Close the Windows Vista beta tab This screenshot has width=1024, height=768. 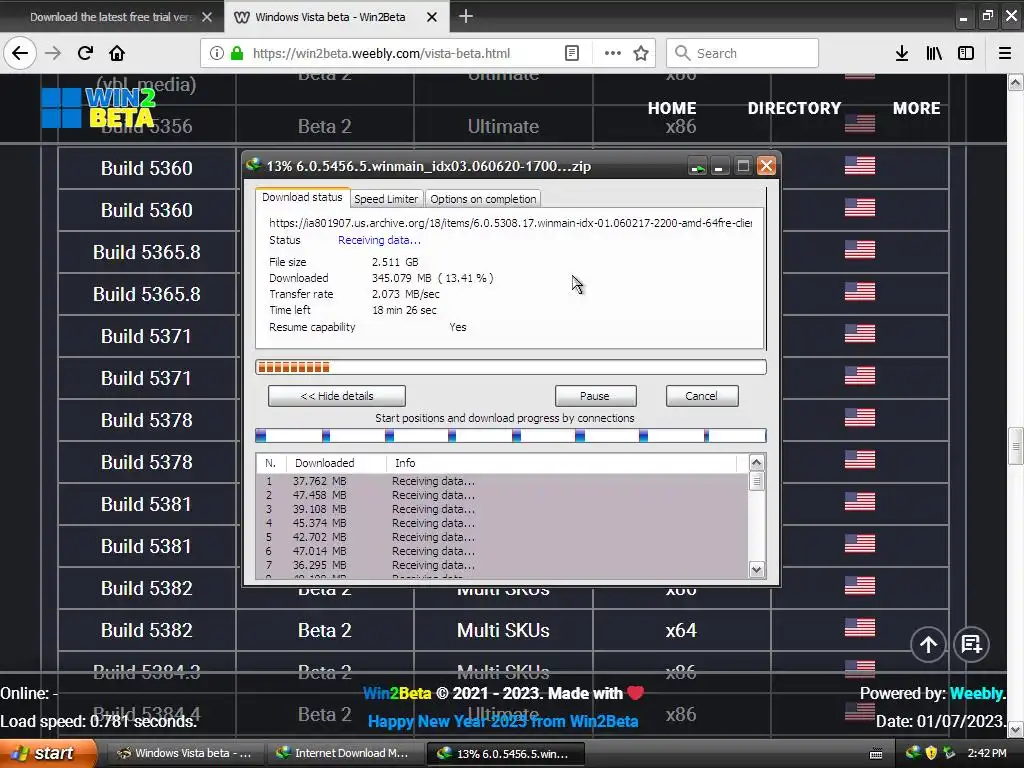coord(432,17)
